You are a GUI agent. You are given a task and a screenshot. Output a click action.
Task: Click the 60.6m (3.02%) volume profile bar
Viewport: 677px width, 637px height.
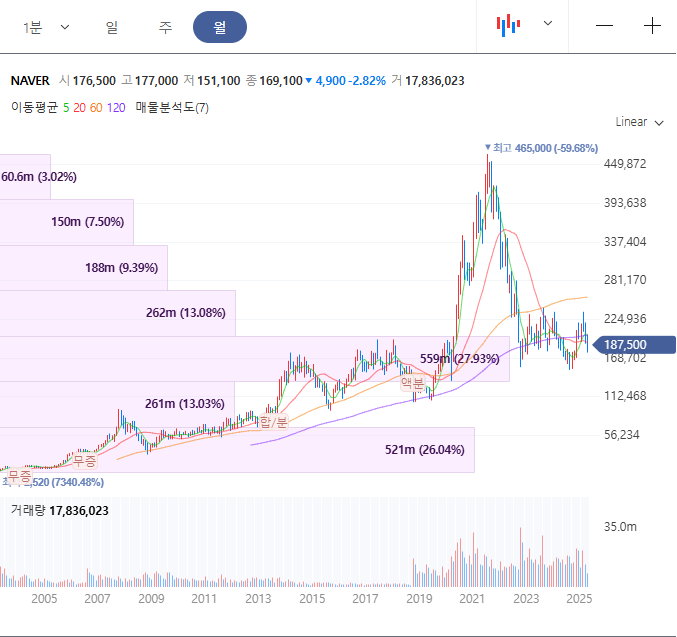point(25,177)
